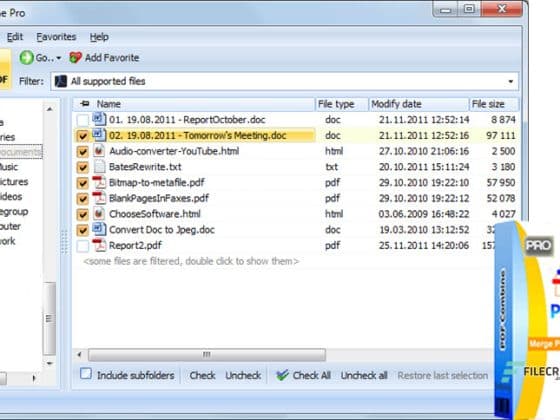The image size is (560, 420).
Task: Click down arrow of folder tree scrollbar
Action: [x=50, y=364]
